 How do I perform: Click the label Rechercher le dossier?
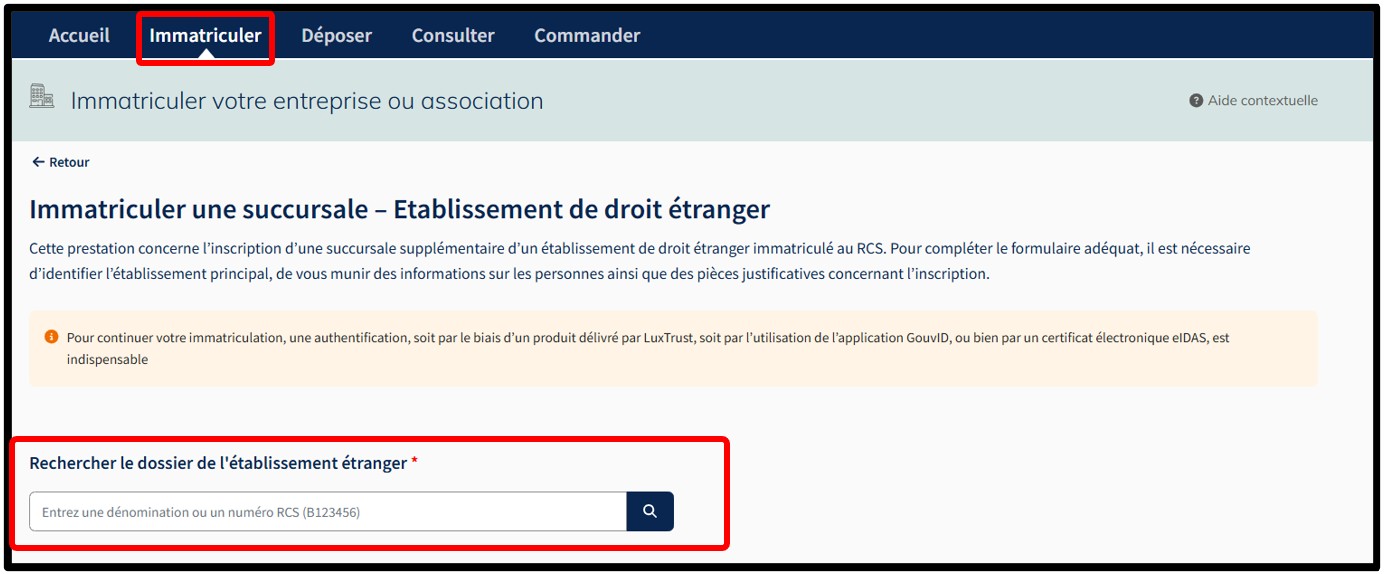(218, 463)
